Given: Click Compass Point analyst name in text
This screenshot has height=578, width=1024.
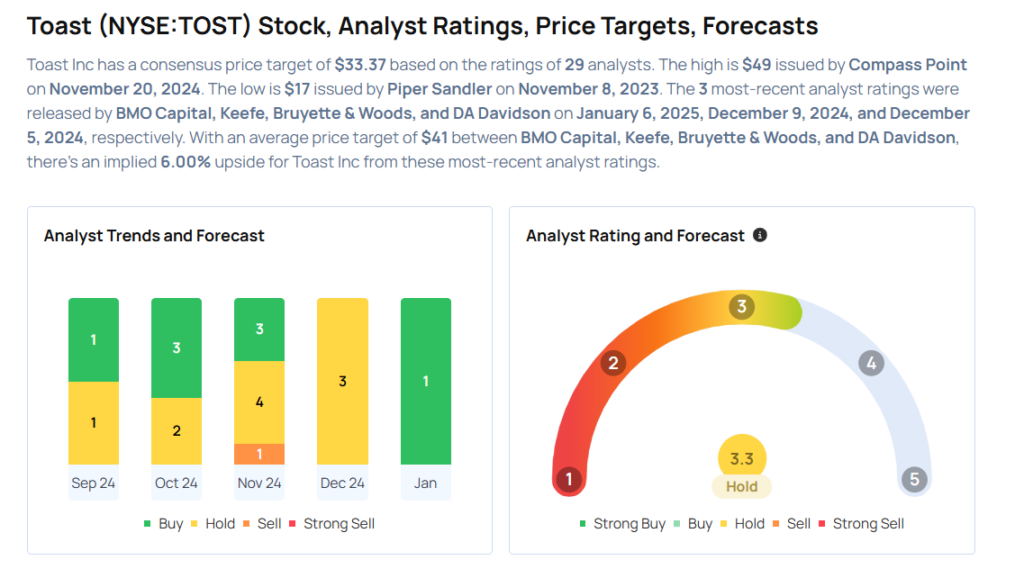Looking at the screenshot, I should (x=908, y=64).
